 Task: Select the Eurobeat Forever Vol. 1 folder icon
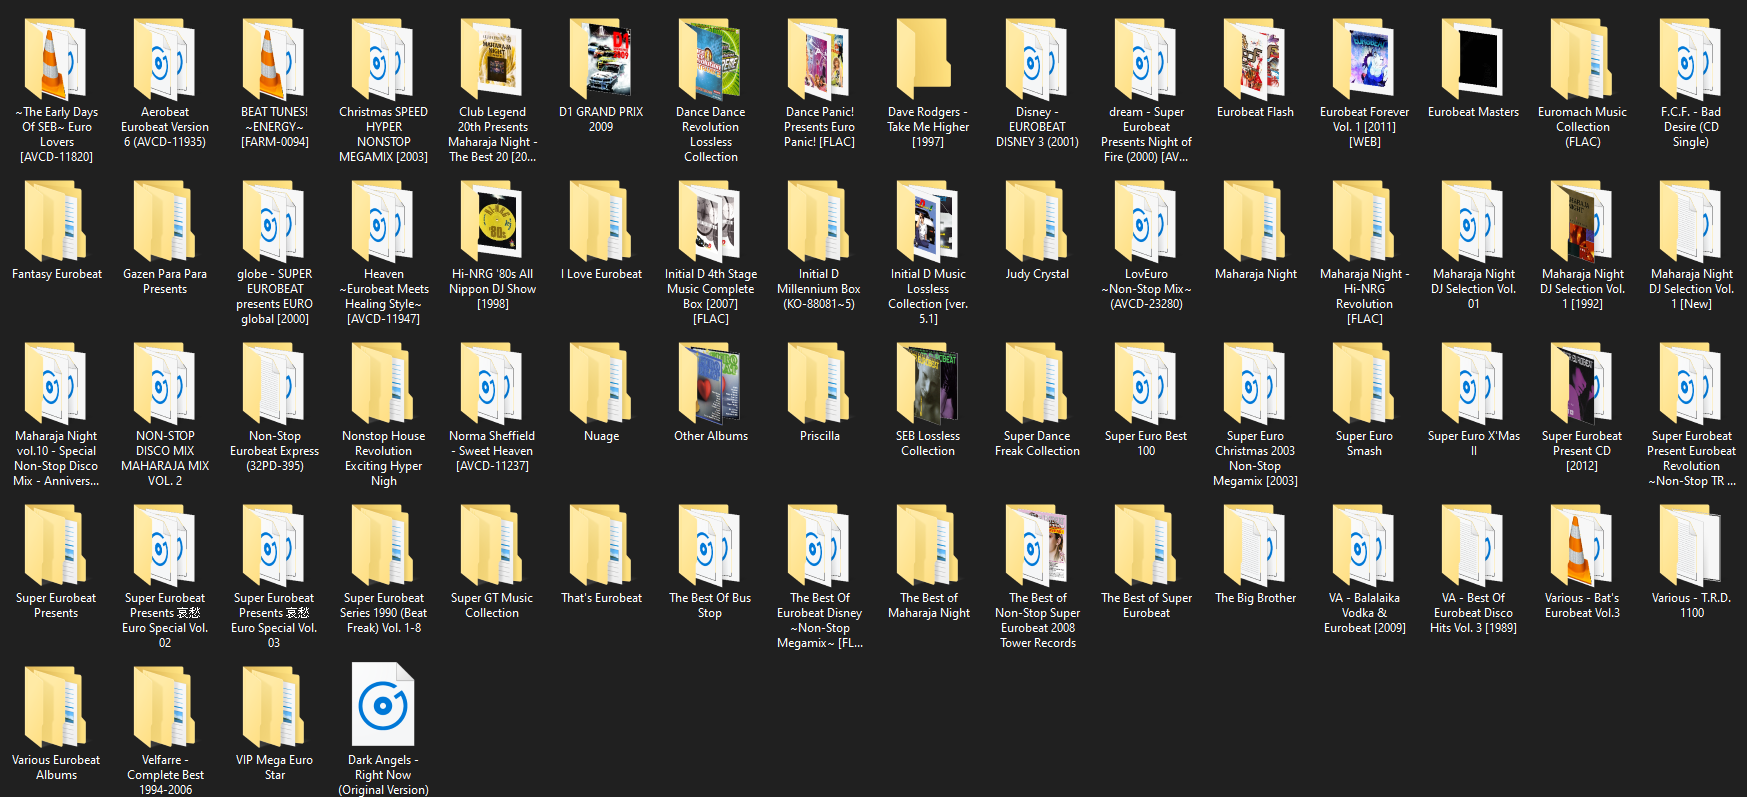(x=1364, y=60)
